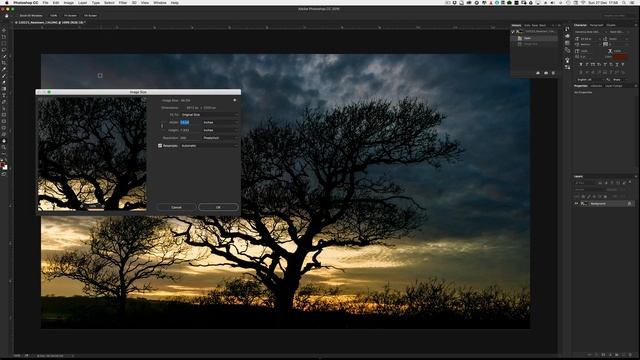This screenshot has width=640, height=360.
Task: Click the OK button in Image Size
Action: 218,207
